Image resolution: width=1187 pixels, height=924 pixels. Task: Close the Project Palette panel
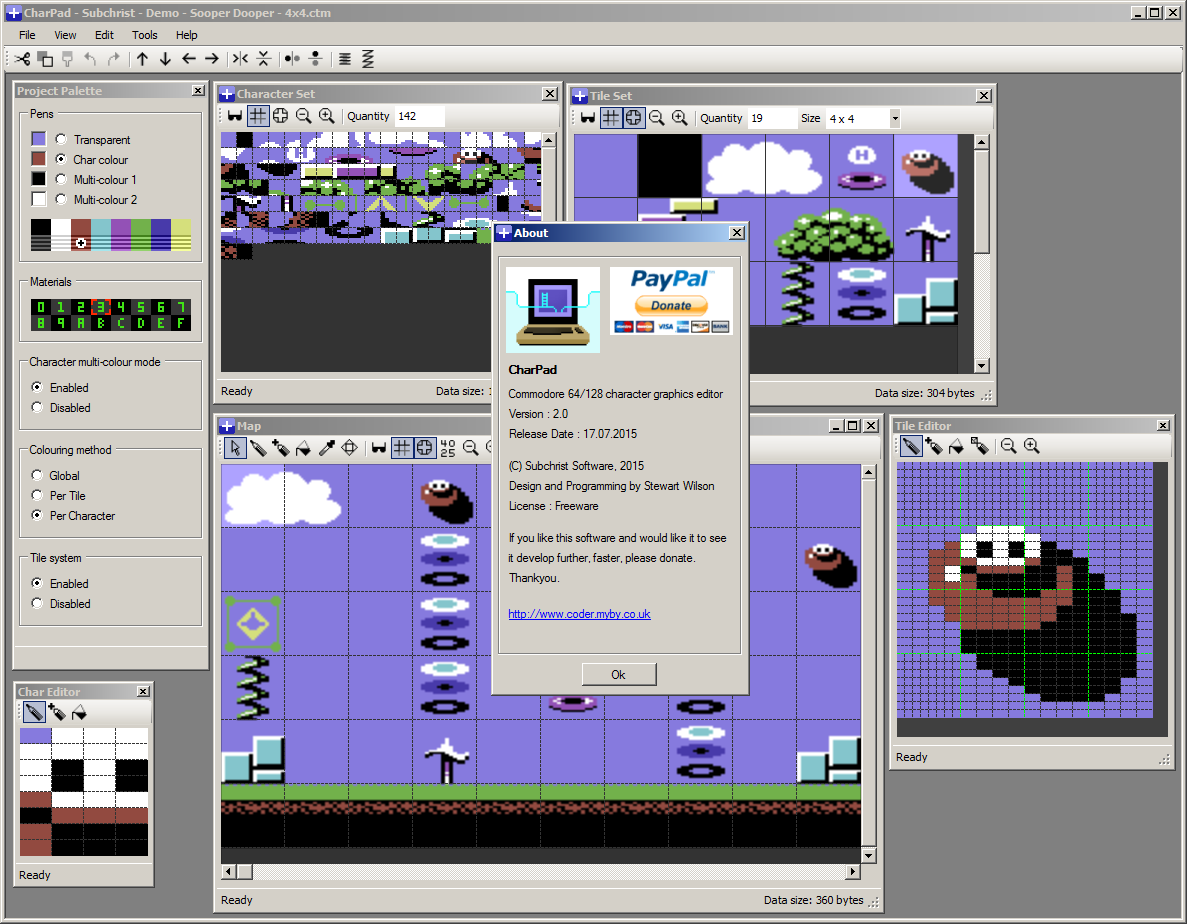(x=198, y=91)
